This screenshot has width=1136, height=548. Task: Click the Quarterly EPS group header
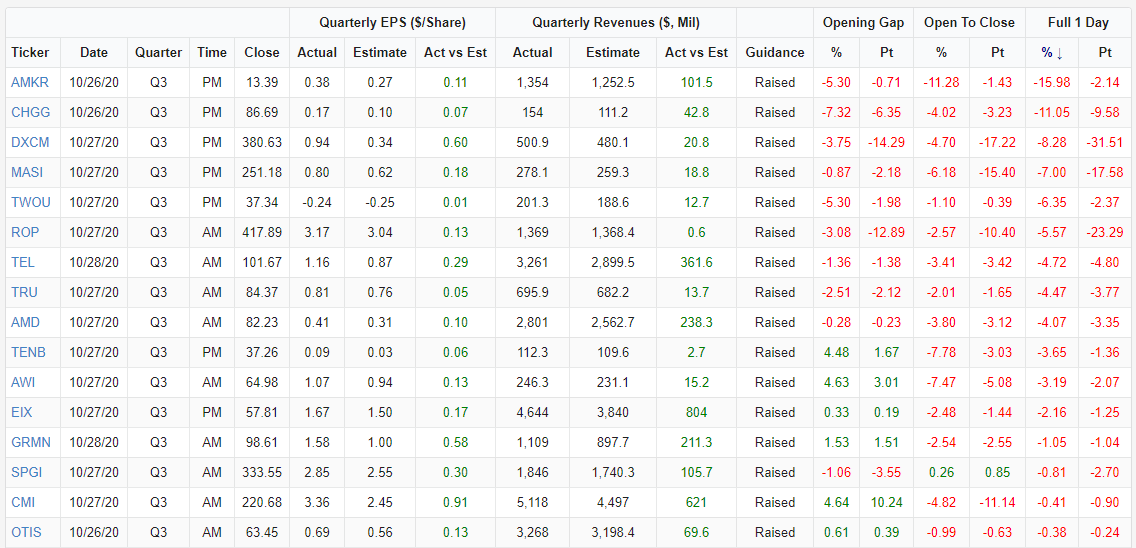click(x=392, y=22)
